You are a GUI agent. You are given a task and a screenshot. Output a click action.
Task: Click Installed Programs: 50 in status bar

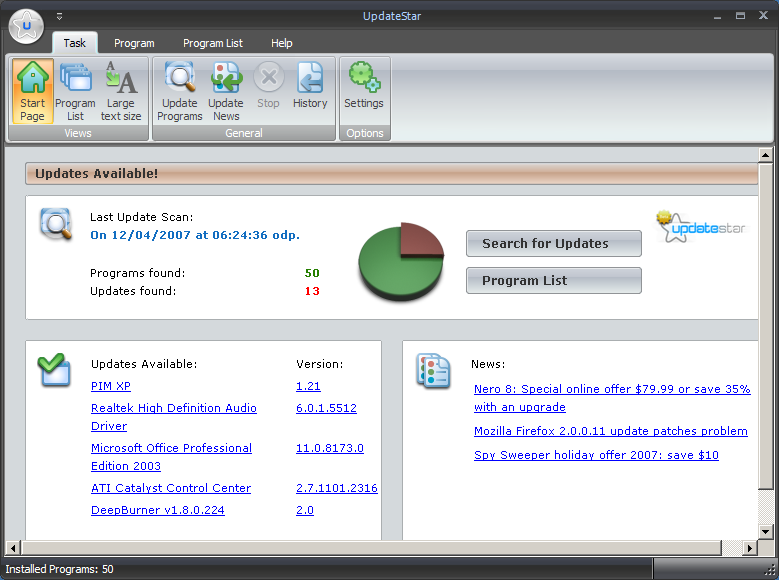click(60, 569)
